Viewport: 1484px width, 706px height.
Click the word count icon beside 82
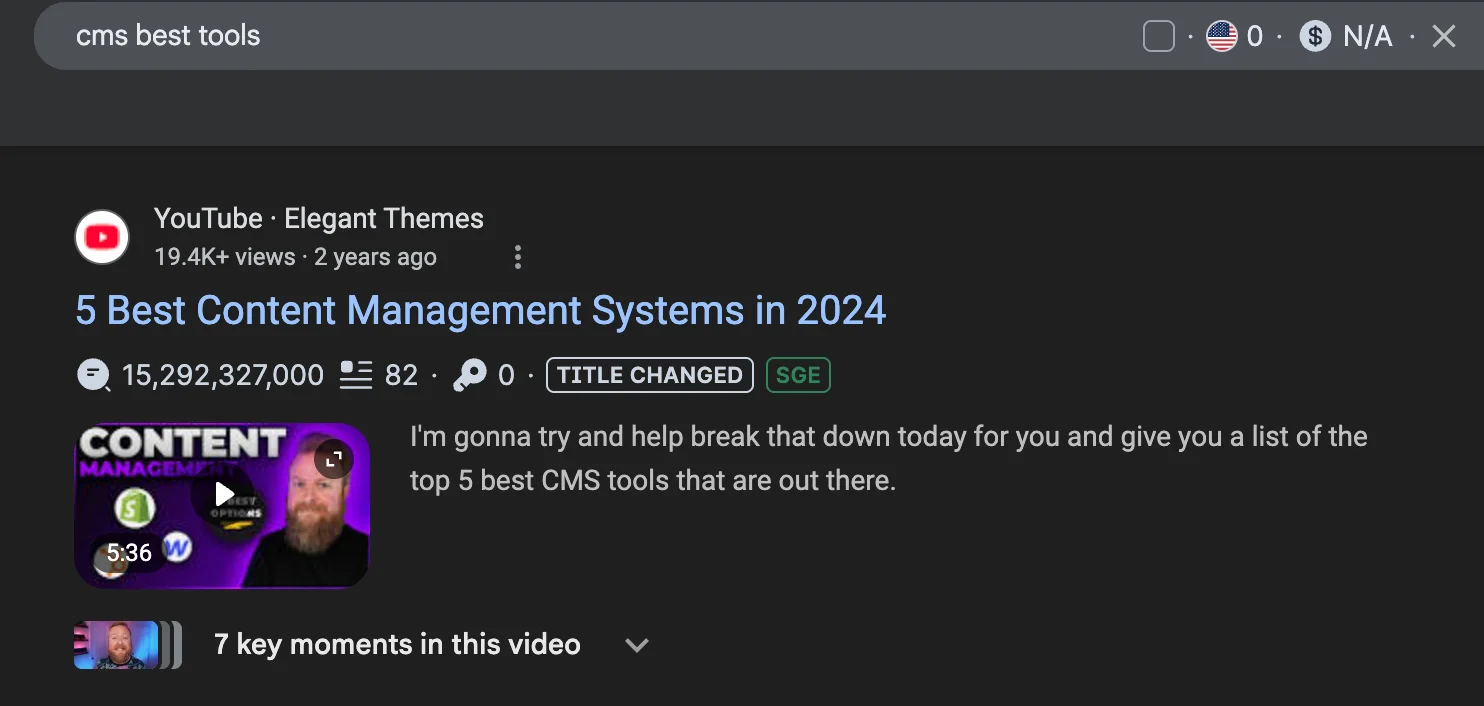pyautogui.click(x=356, y=376)
